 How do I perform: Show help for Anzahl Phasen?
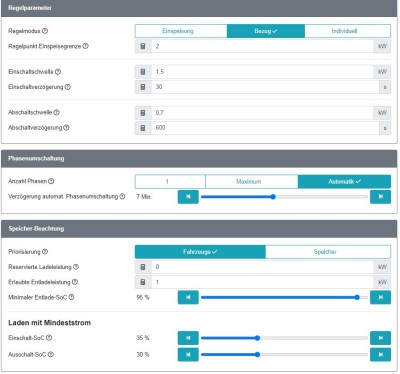pyautogui.click(x=51, y=181)
